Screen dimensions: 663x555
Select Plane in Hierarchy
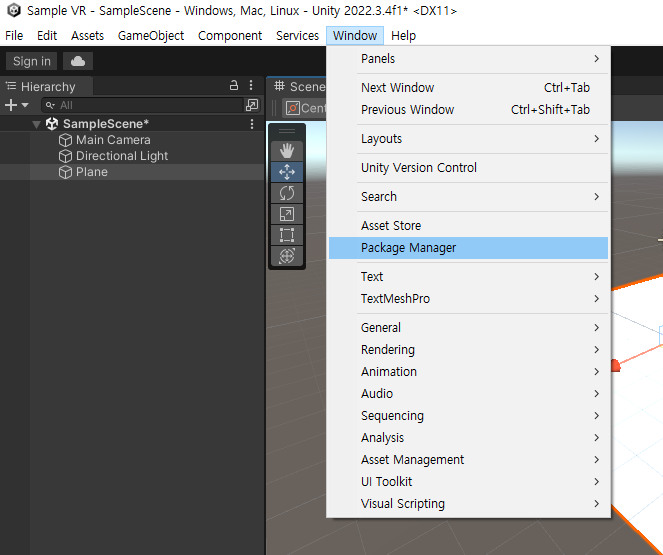132,172
